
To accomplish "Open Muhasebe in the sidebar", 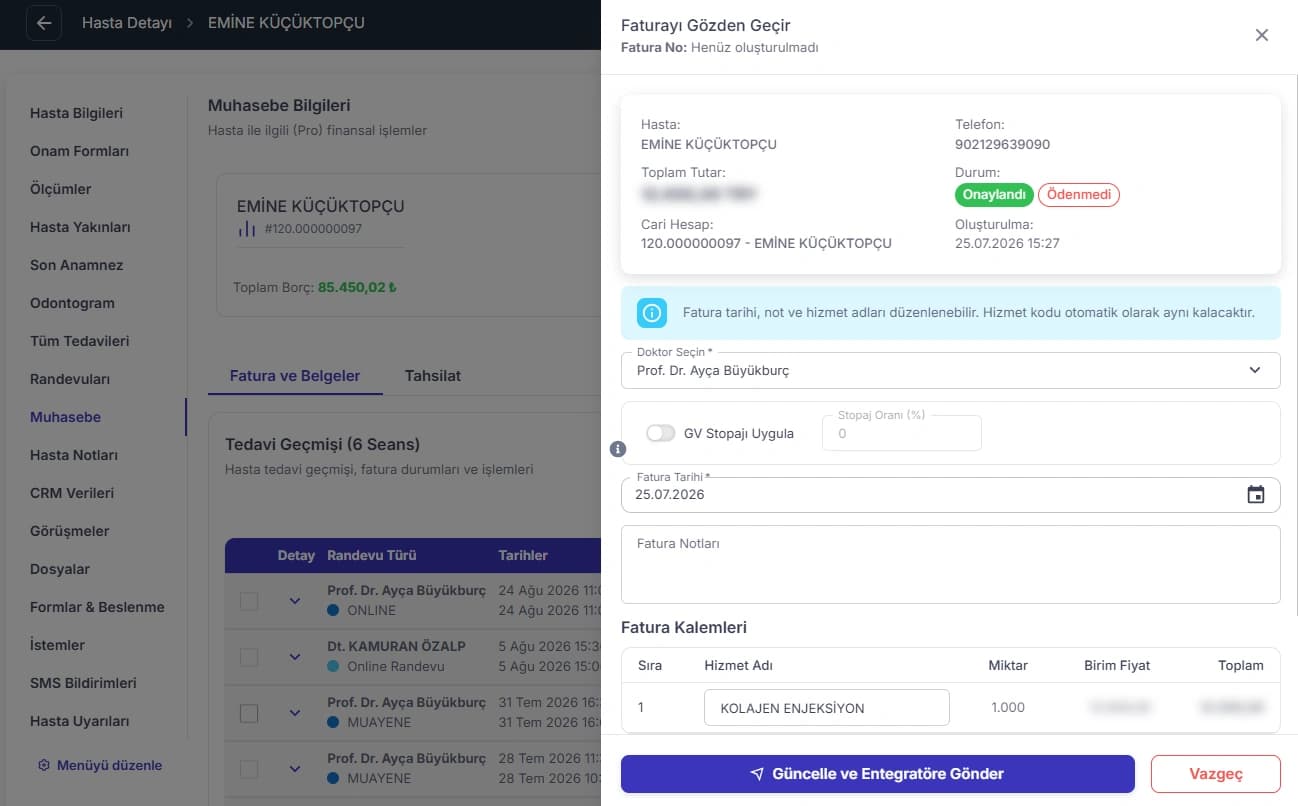I will coord(66,417).
